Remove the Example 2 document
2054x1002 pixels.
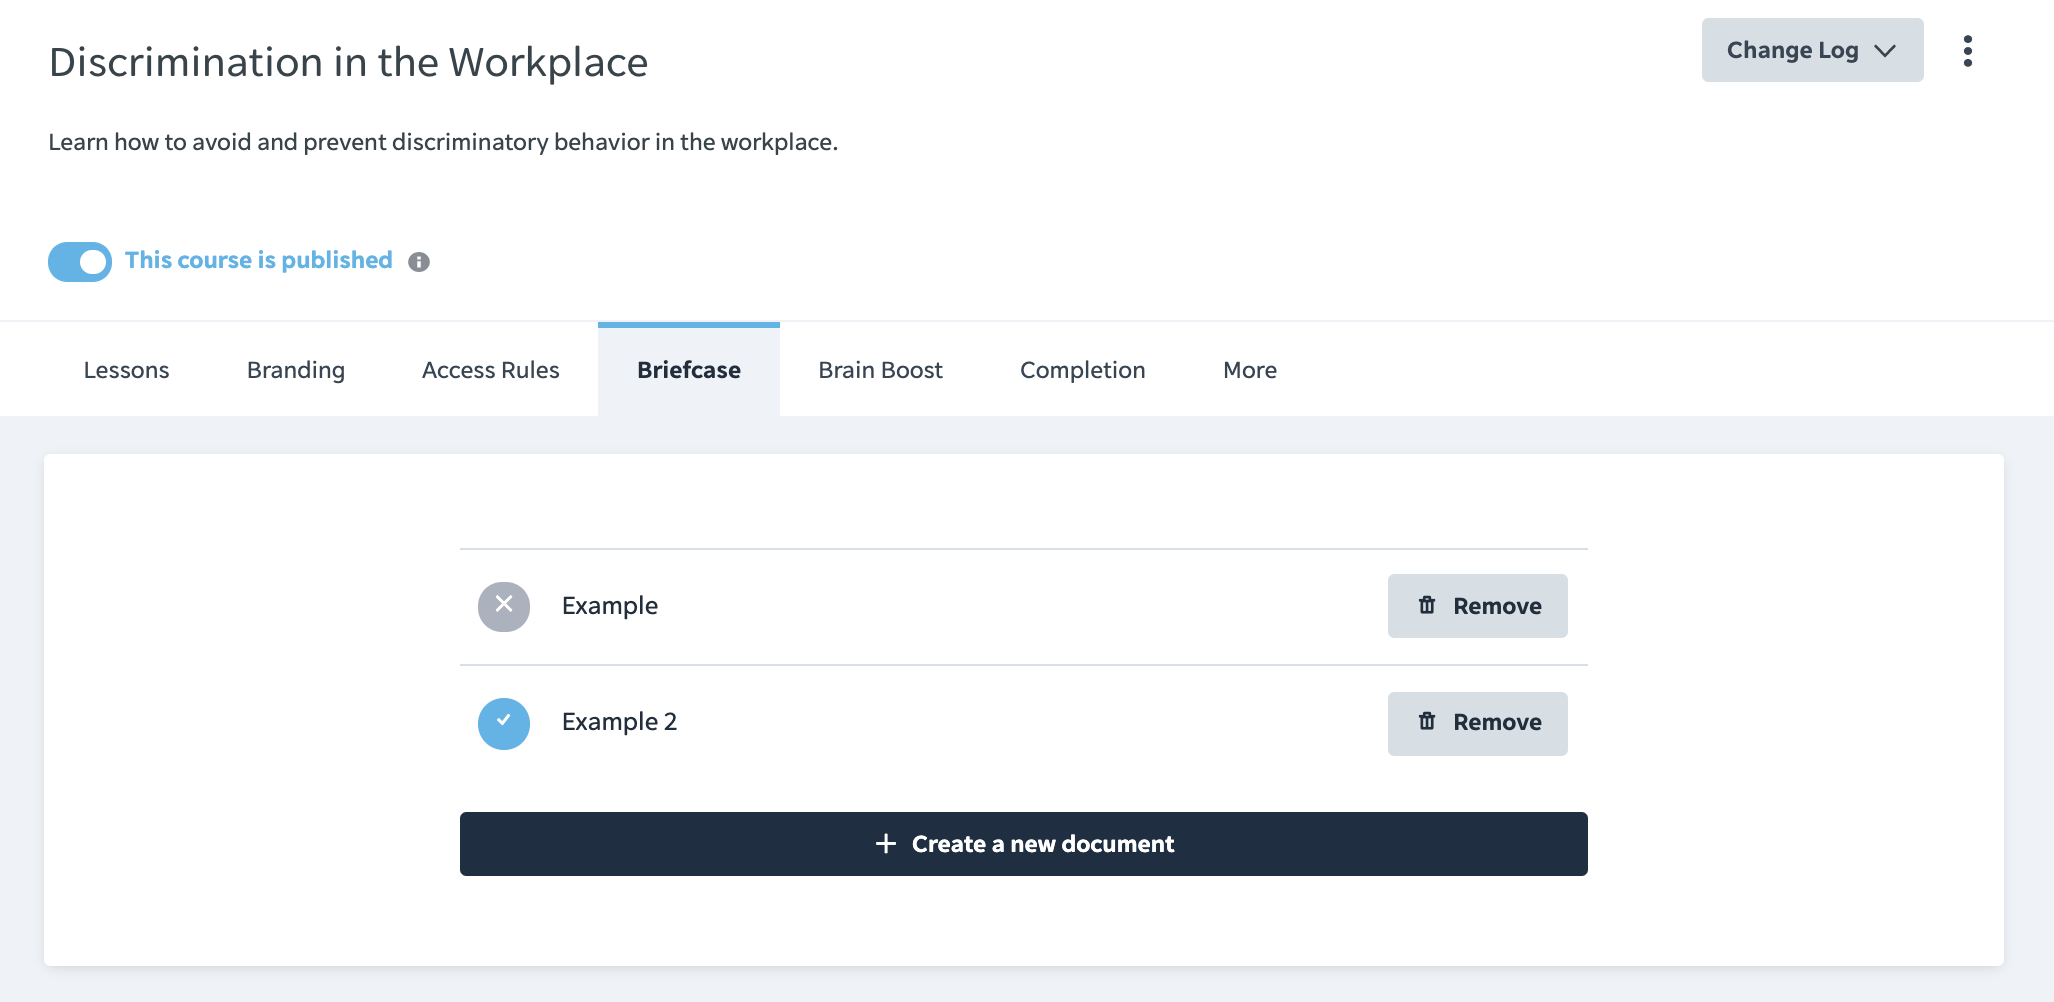[1477, 723]
